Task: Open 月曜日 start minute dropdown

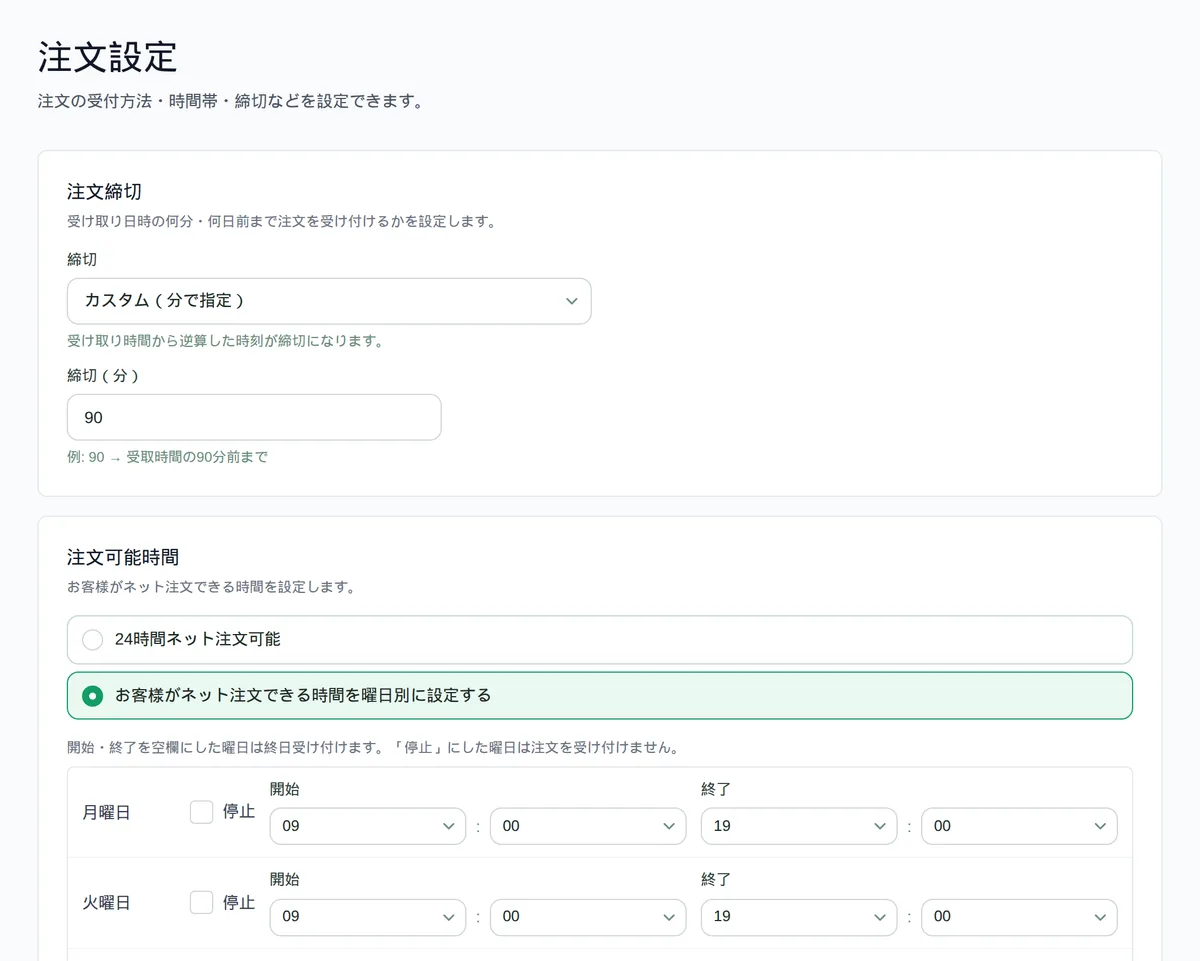Action: (x=588, y=826)
